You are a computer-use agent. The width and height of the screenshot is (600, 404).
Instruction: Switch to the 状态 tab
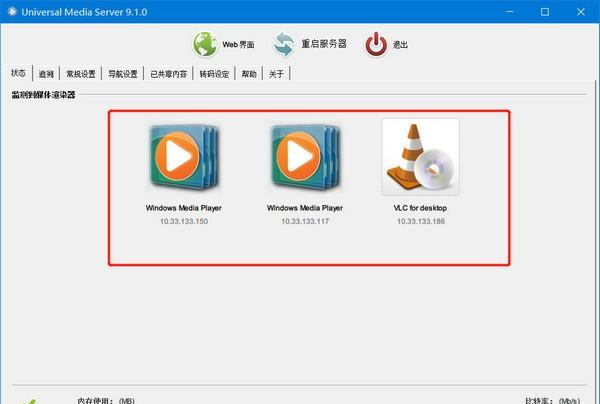point(18,73)
